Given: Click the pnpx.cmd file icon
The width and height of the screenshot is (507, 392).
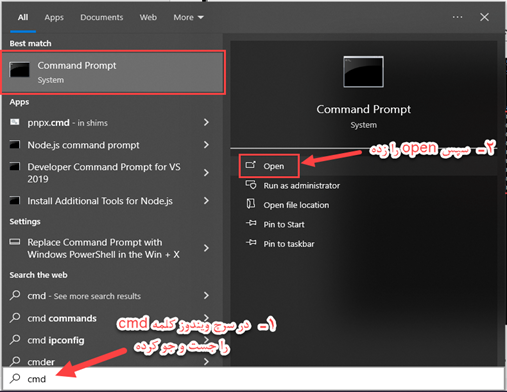Looking at the screenshot, I should coord(15,122).
